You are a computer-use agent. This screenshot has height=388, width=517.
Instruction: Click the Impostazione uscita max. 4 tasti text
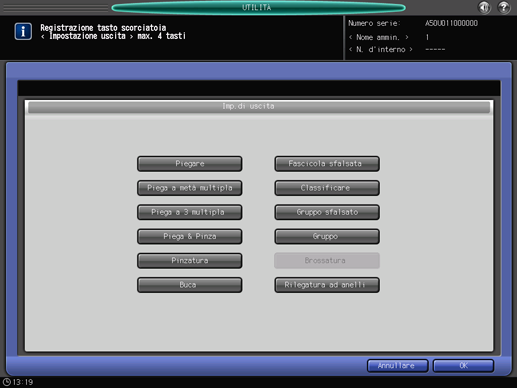tap(113, 36)
